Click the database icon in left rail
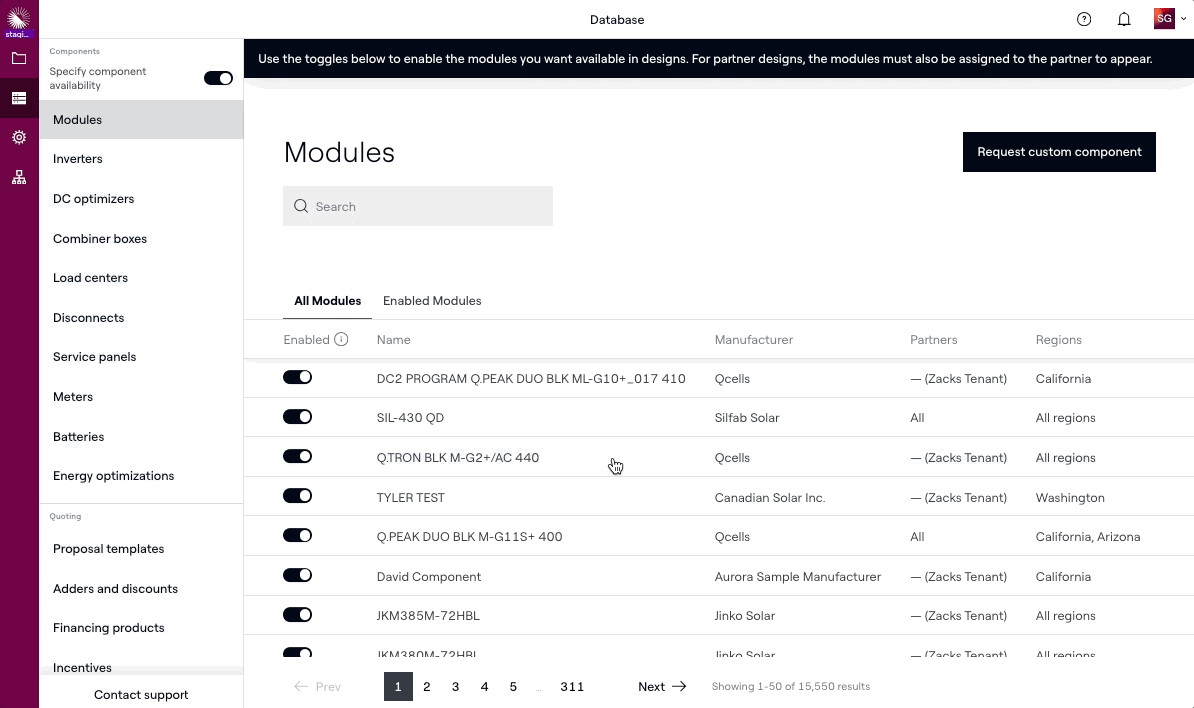The height and width of the screenshot is (708, 1194). (x=19, y=98)
